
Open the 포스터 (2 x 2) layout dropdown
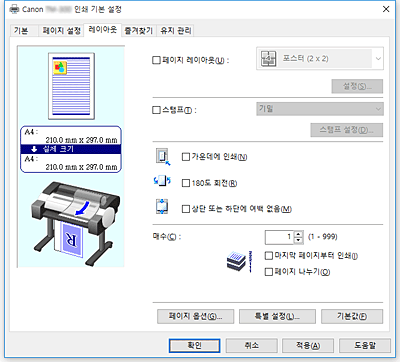click(320, 59)
